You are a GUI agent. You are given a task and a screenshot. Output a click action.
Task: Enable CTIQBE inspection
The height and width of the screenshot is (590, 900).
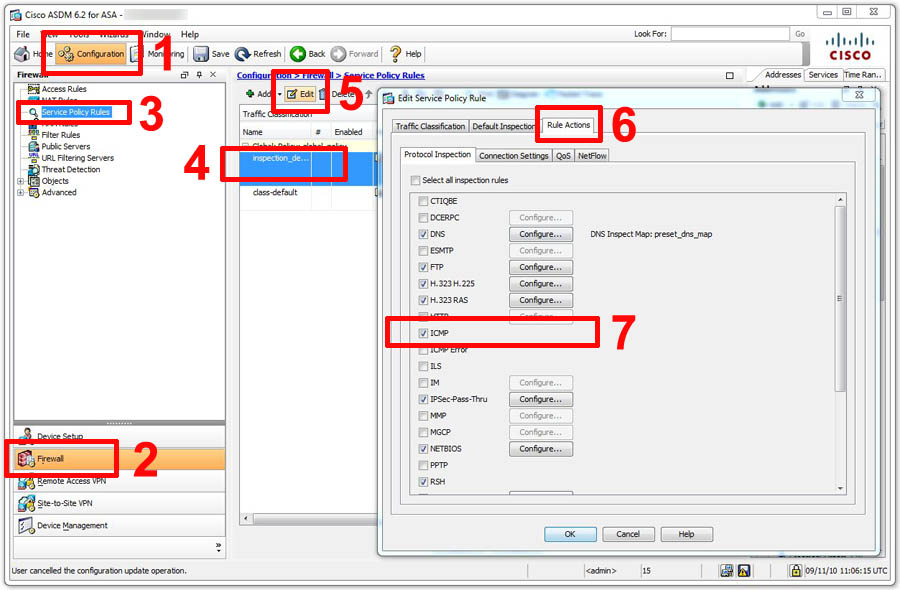point(423,201)
